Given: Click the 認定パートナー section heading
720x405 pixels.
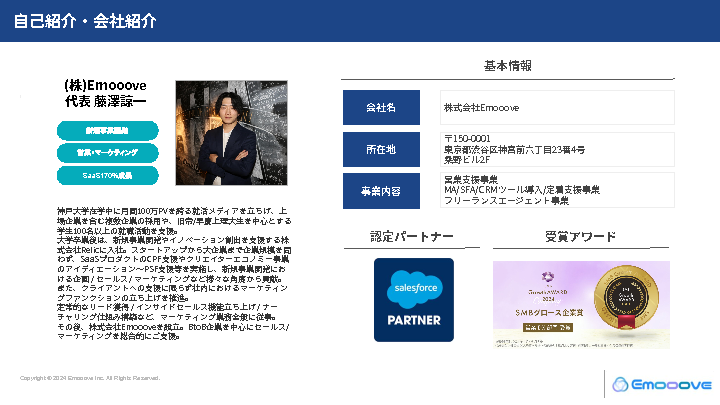Looking at the screenshot, I should [413, 237].
